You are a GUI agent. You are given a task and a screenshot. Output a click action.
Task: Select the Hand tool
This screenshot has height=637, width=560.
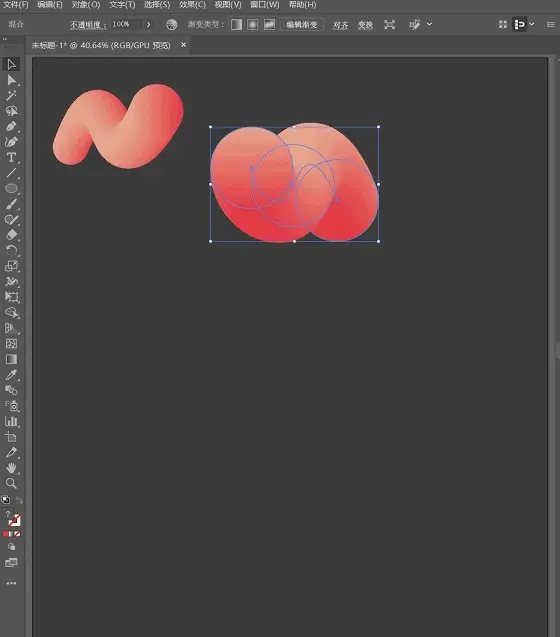(x=11, y=468)
